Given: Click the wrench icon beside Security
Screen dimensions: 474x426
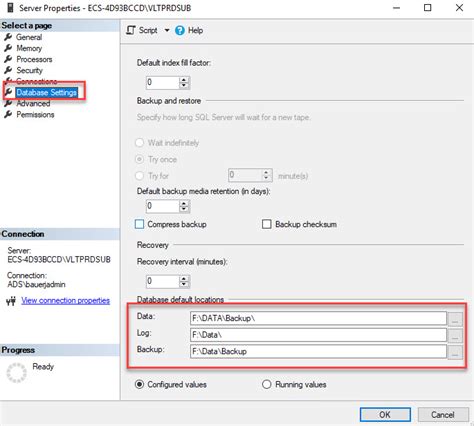Looking at the screenshot, I should click(x=8, y=70).
